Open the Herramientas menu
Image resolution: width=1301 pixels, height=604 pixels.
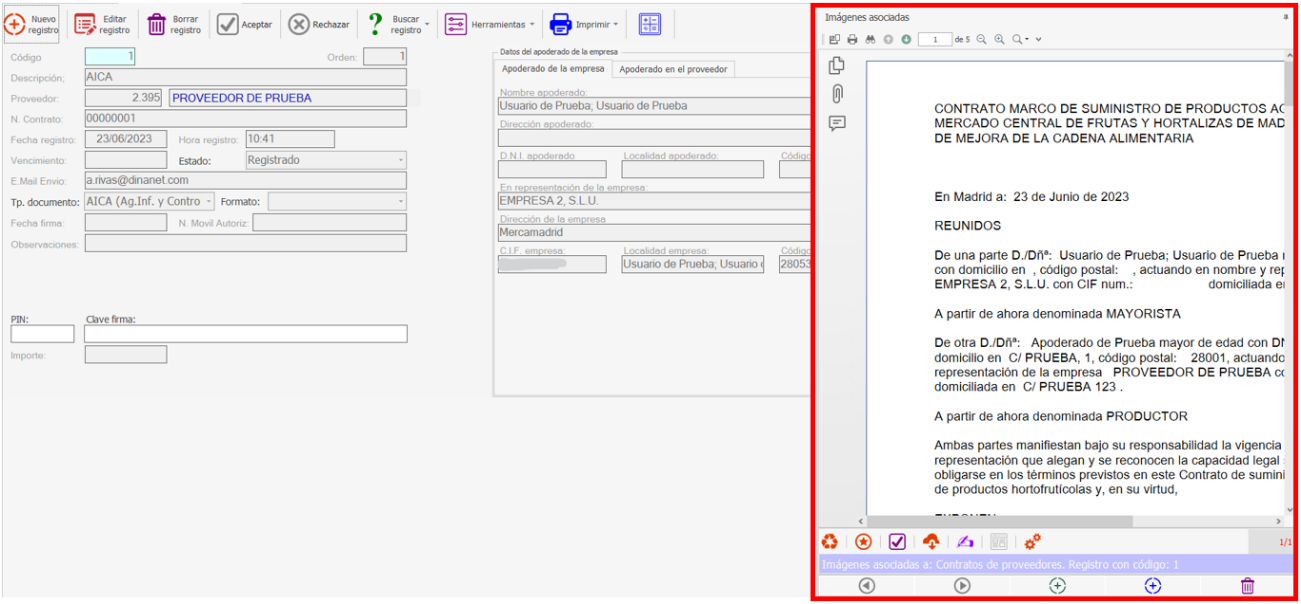pos(490,24)
